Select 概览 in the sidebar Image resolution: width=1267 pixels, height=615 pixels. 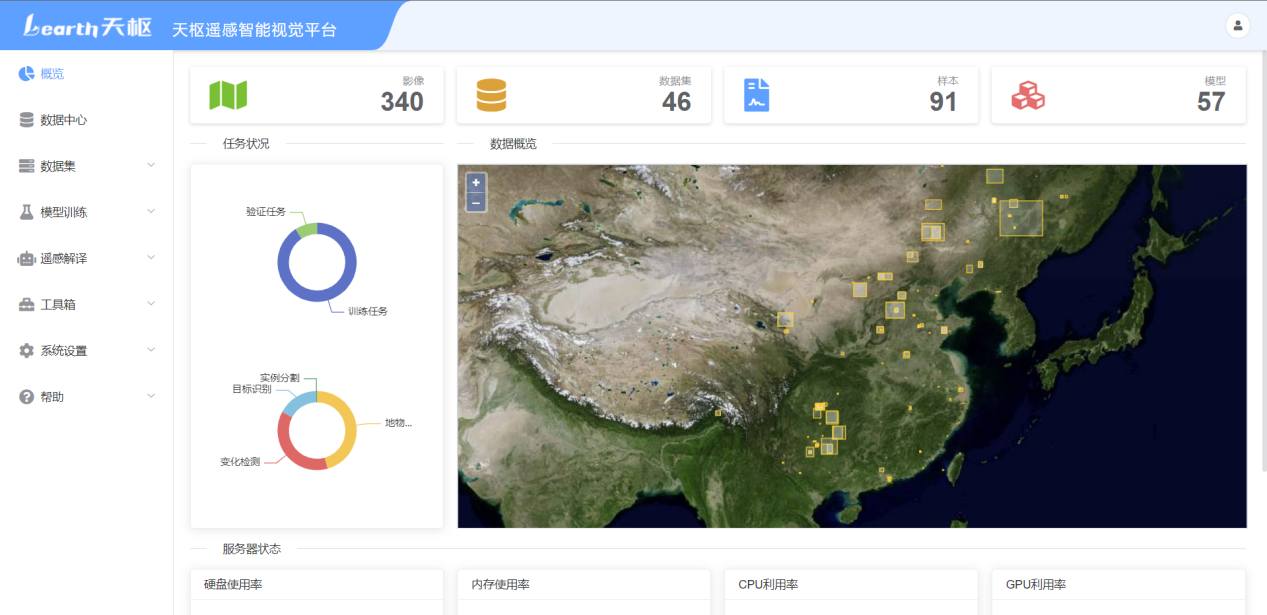pos(86,74)
